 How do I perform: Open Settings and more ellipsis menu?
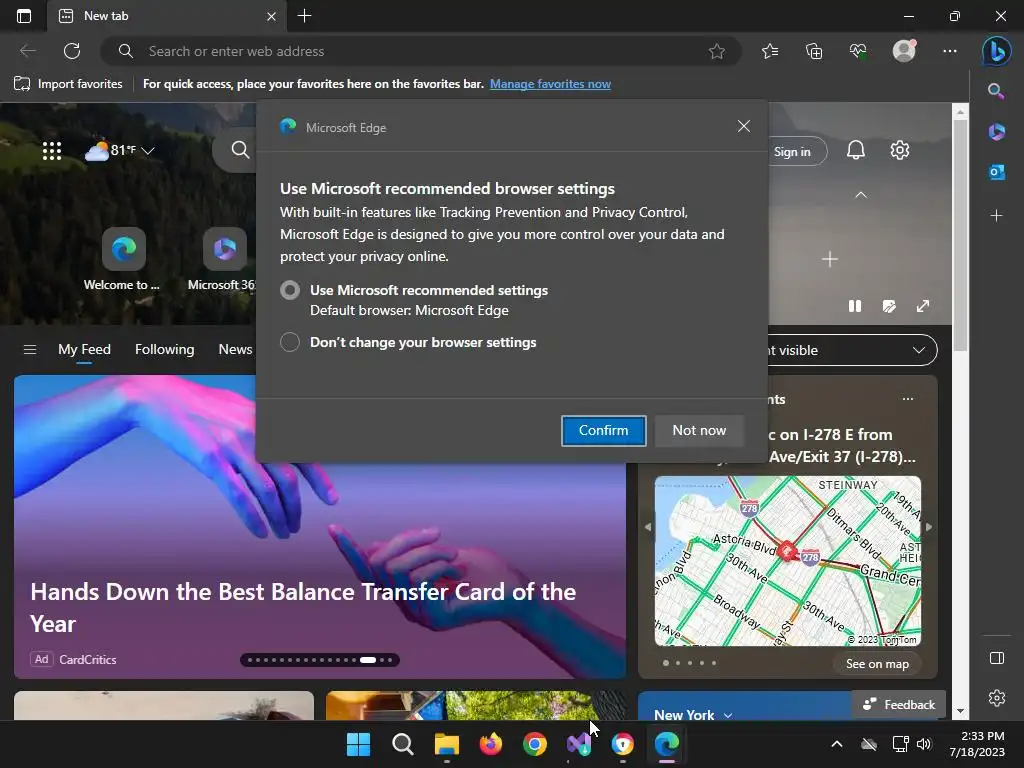click(950, 51)
